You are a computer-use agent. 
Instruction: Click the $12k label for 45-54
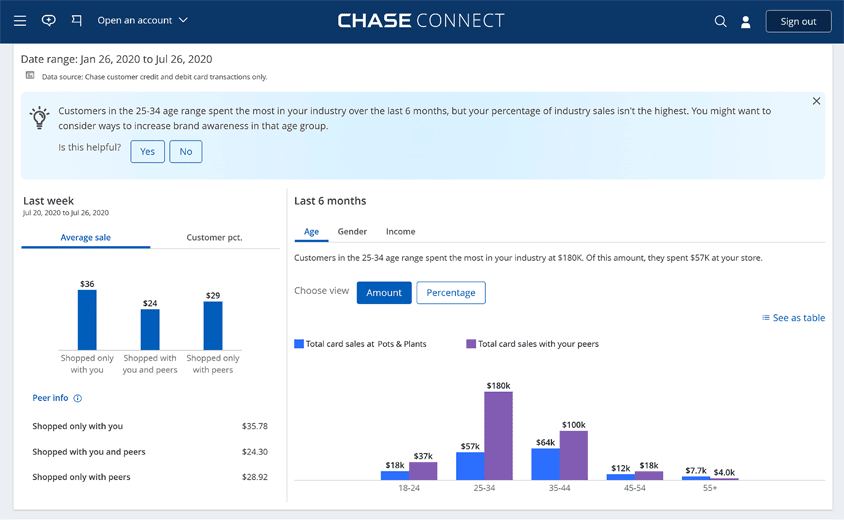[621, 468]
